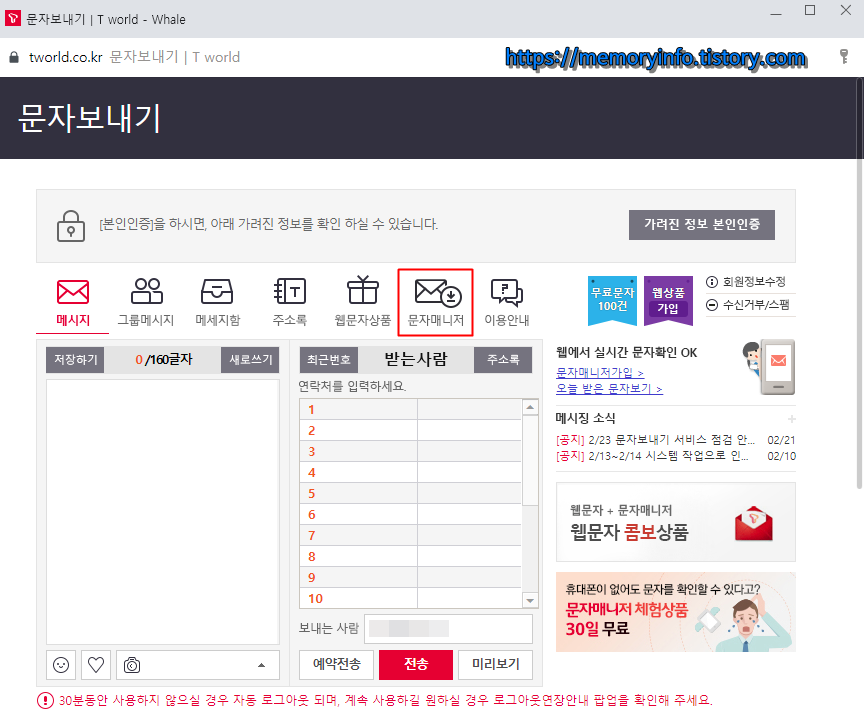Expand 메시징 소식 with plus icon

tap(791, 419)
